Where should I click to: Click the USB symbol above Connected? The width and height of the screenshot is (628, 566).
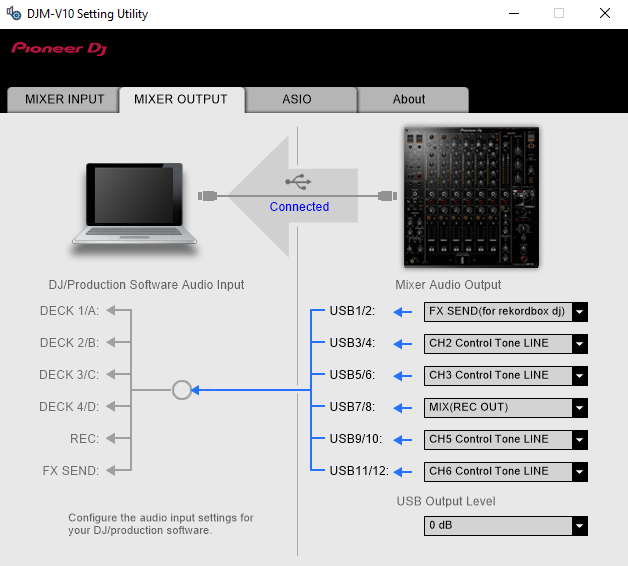pos(298,182)
